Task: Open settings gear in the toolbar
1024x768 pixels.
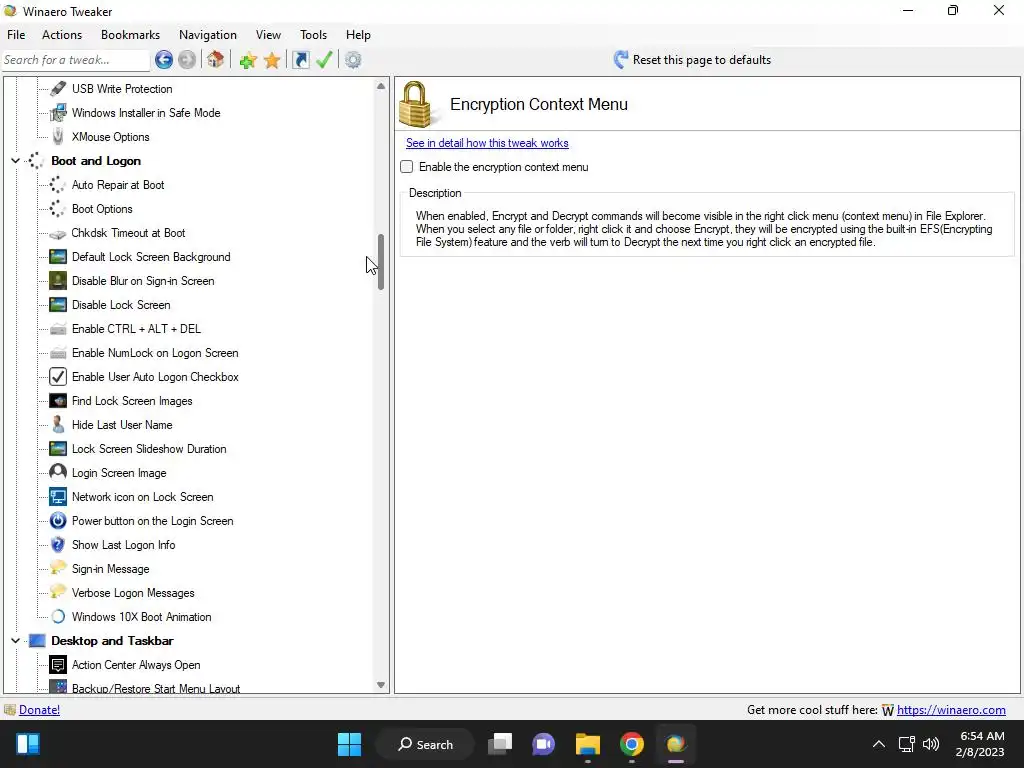Action: click(353, 60)
